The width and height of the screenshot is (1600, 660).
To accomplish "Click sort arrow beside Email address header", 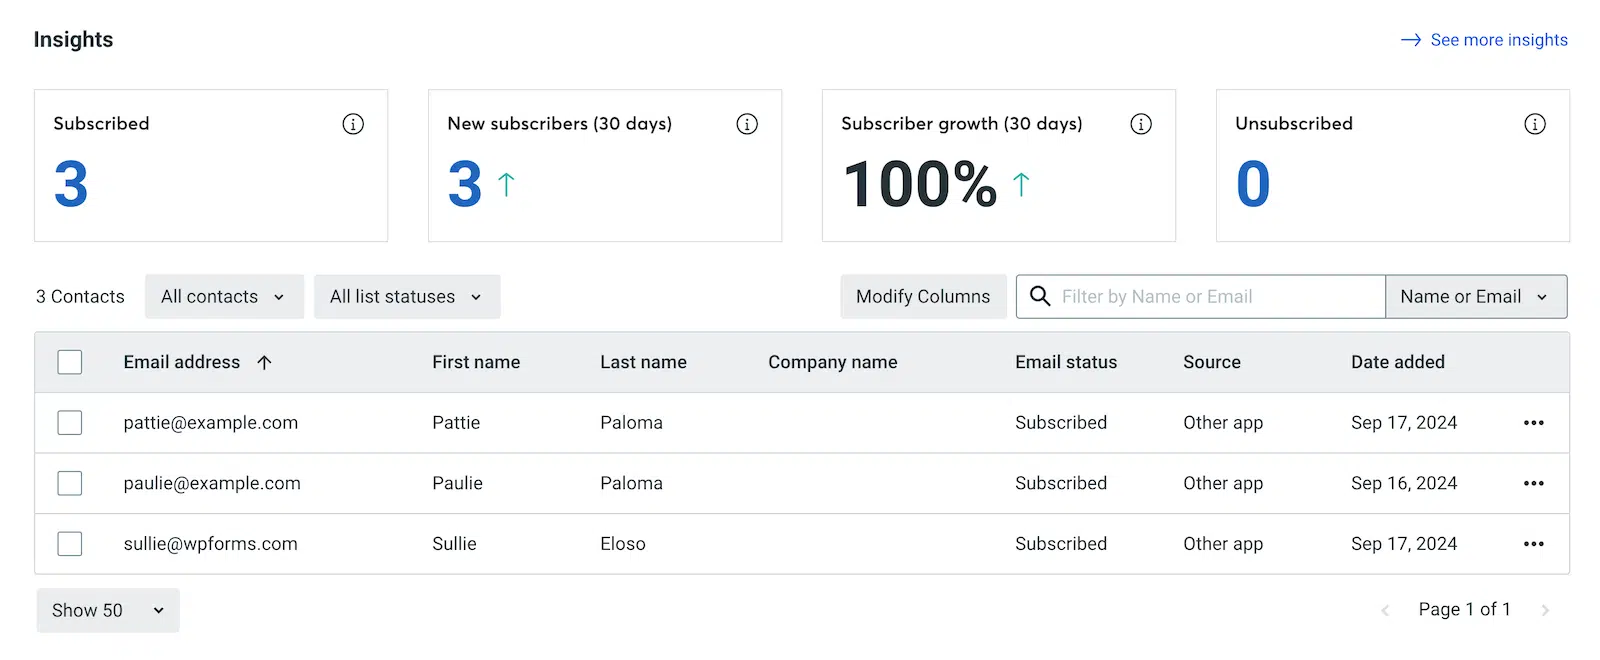I will 264,362.
